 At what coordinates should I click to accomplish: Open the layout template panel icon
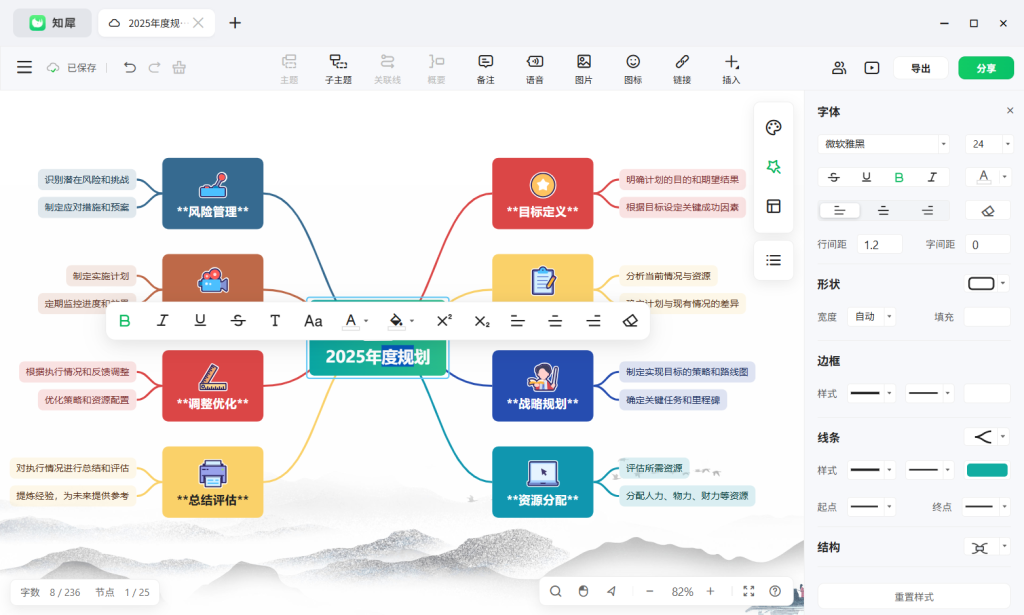click(x=774, y=206)
